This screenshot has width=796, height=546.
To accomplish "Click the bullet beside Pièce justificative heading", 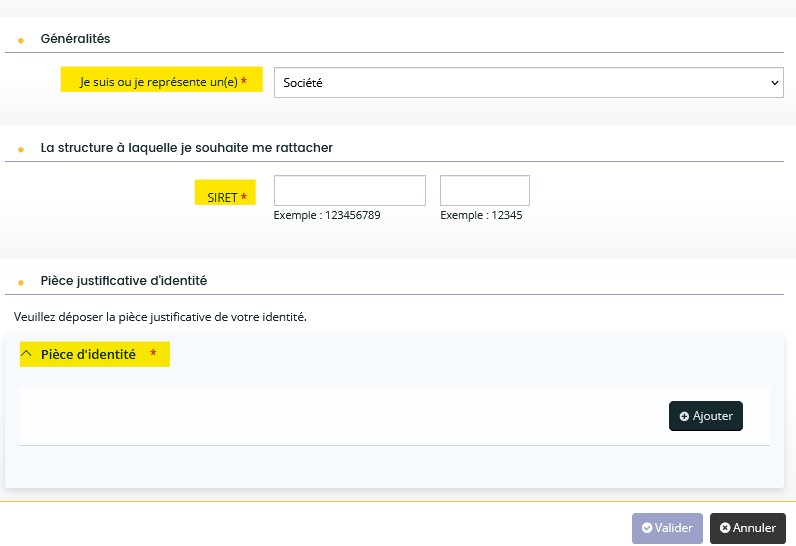I will tap(21, 283).
